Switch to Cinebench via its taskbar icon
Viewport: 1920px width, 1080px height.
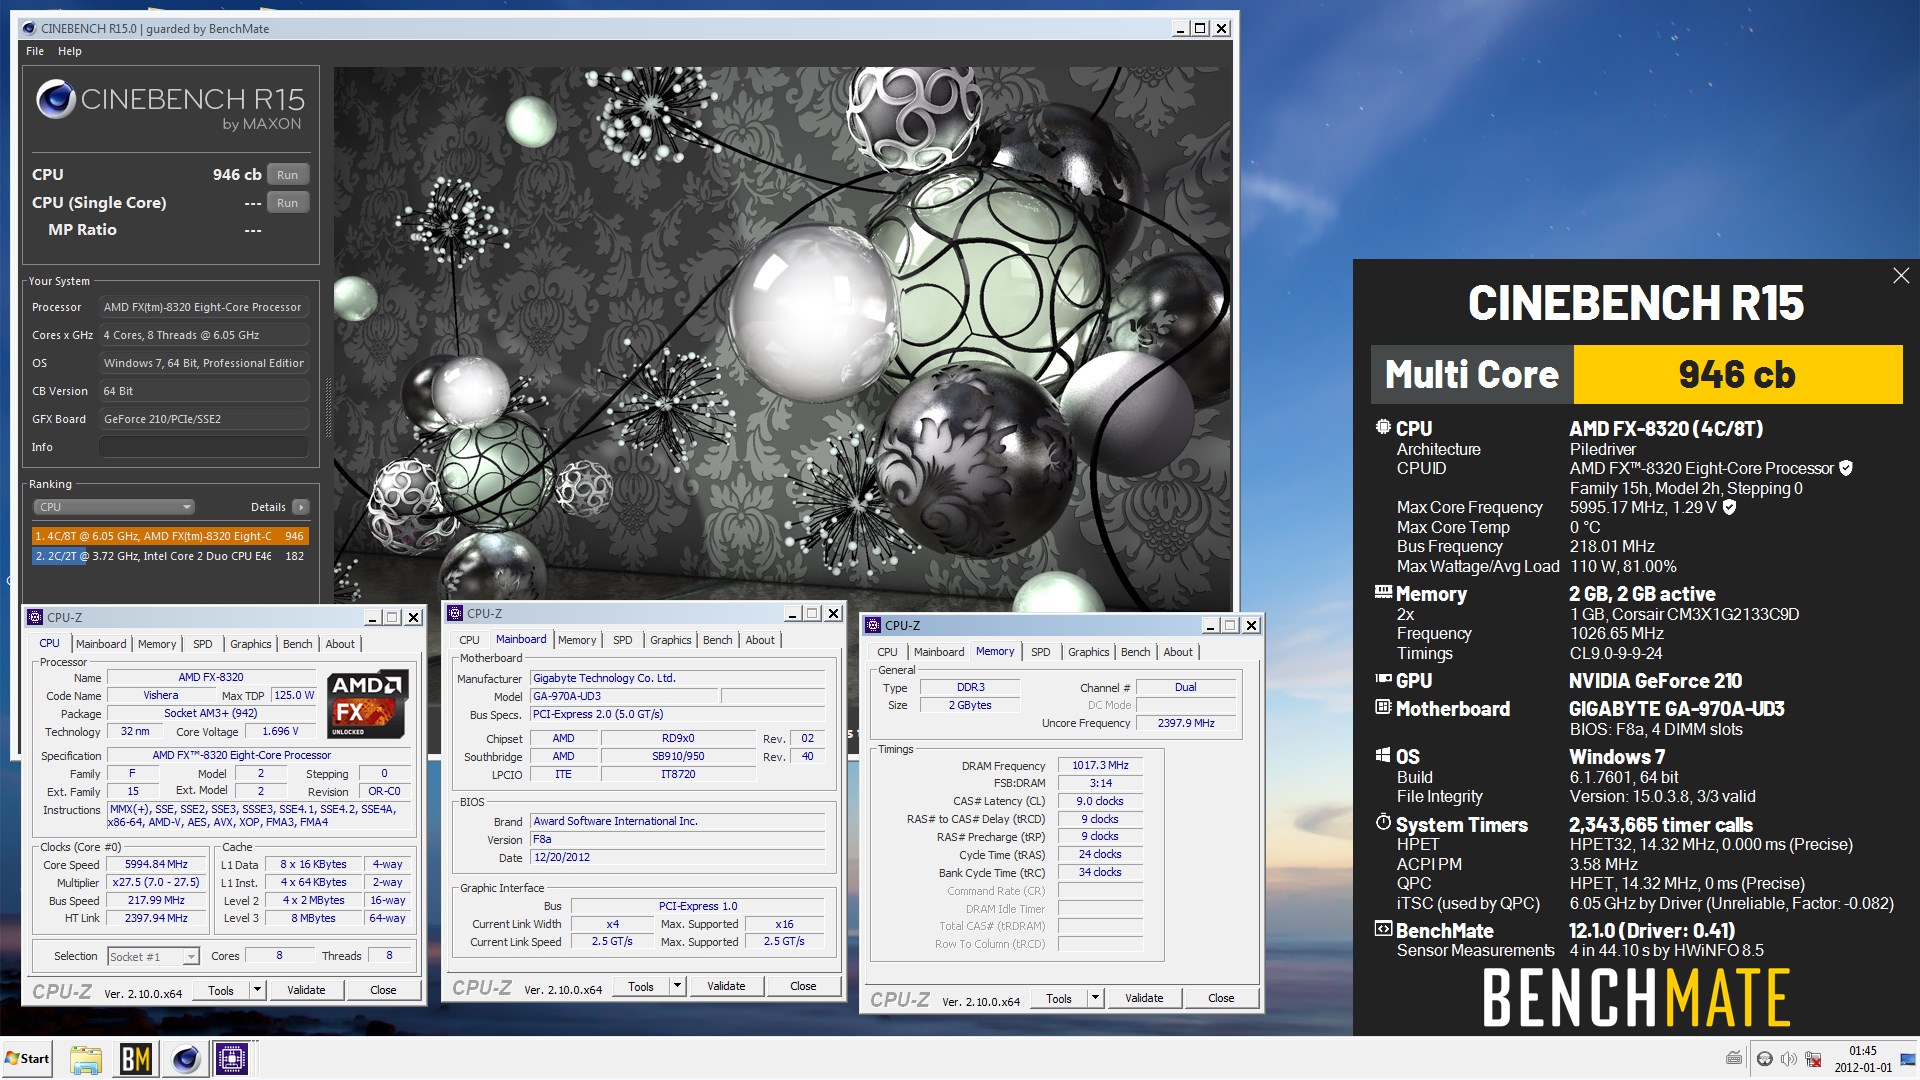(185, 1059)
